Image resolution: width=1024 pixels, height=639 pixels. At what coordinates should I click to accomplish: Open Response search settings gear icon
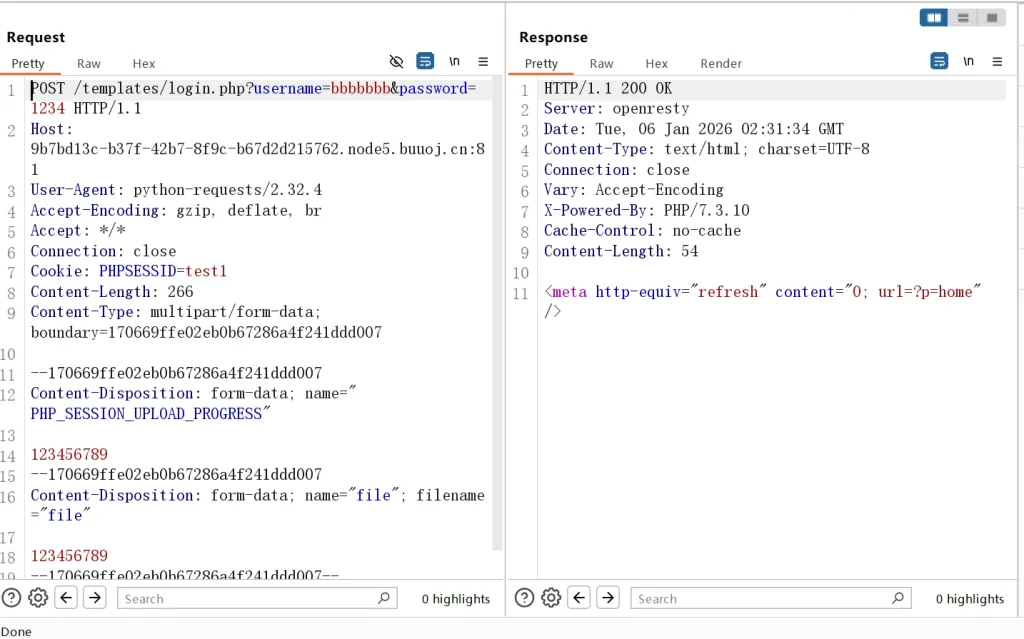point(551,598)
